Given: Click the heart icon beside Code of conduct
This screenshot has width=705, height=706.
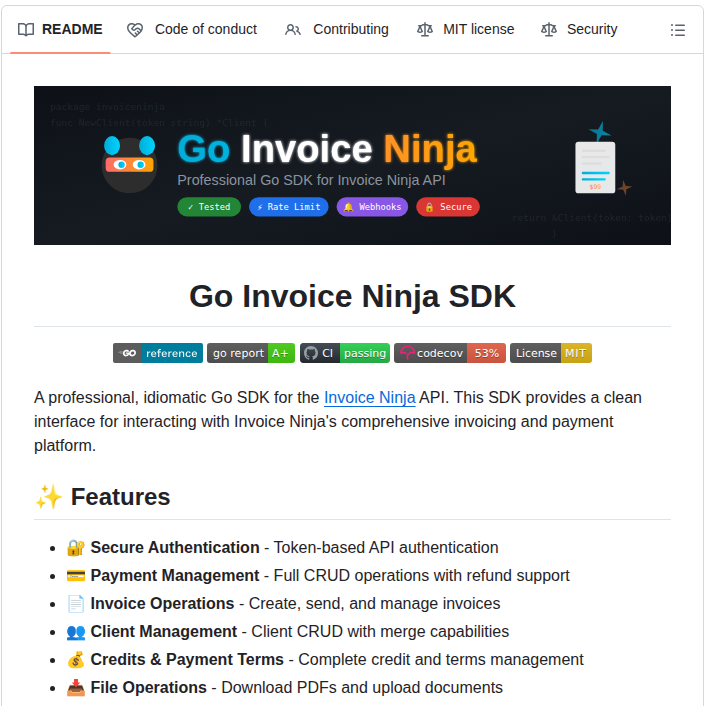Looking at the screenshot, I should tap(135, 30).
